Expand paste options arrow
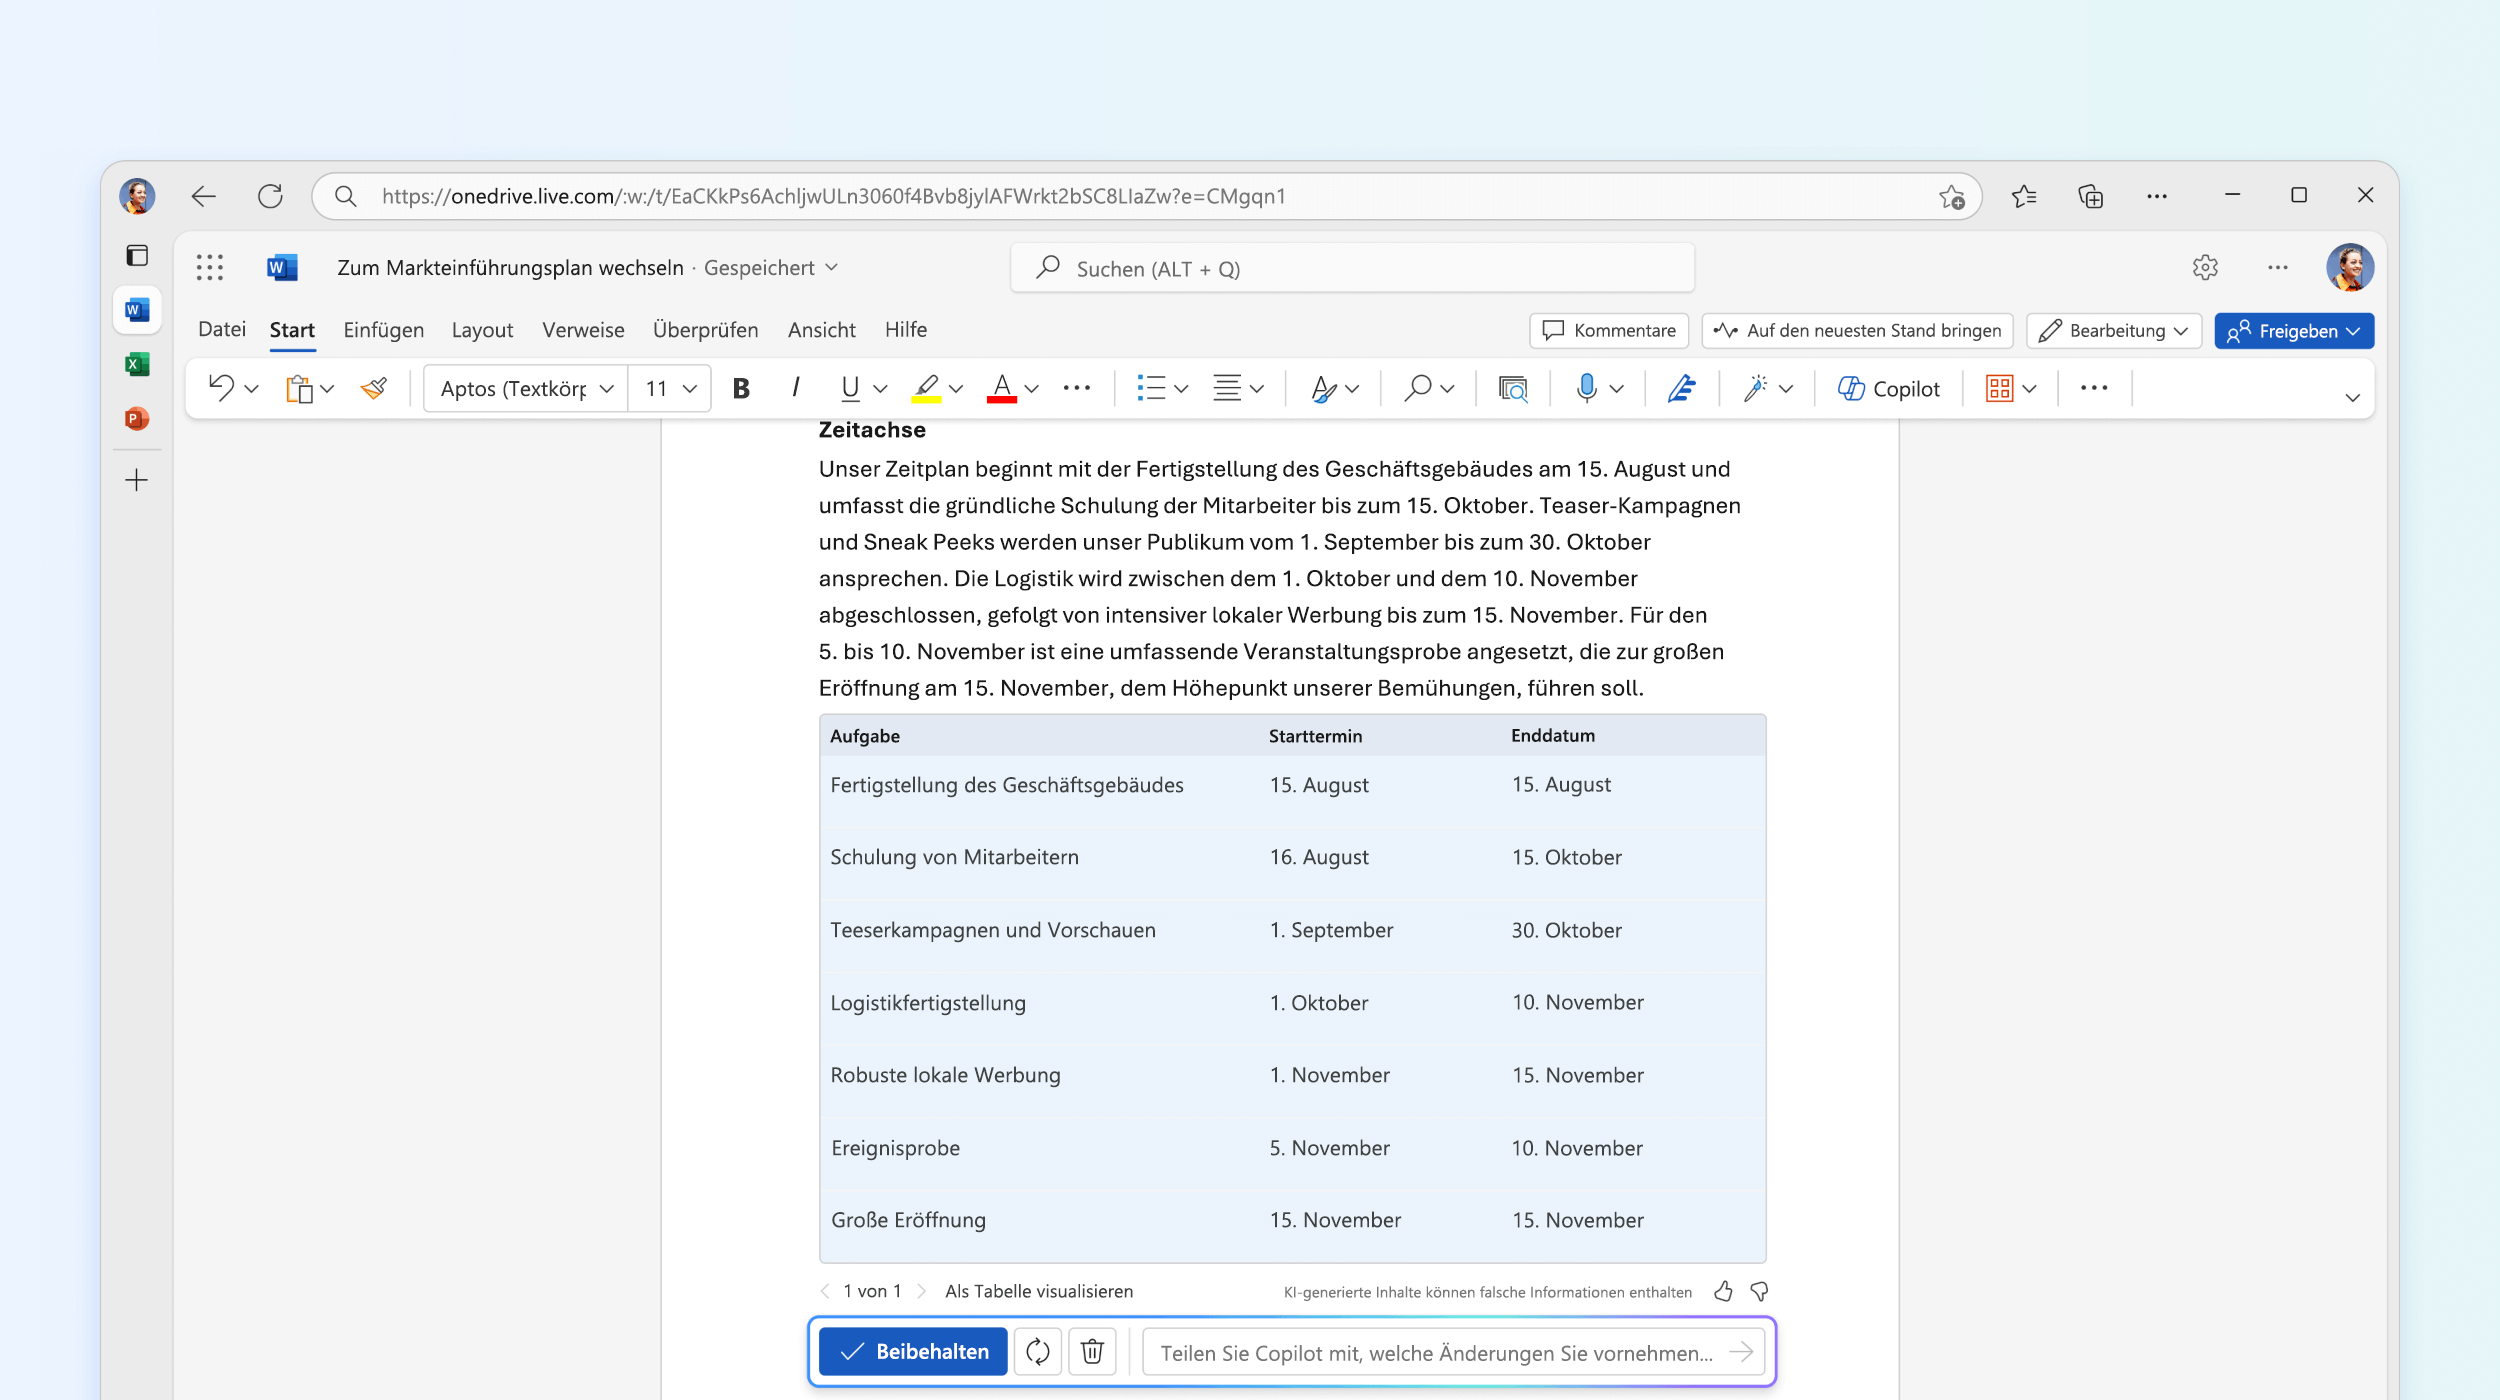 click(x=328, y=389)
